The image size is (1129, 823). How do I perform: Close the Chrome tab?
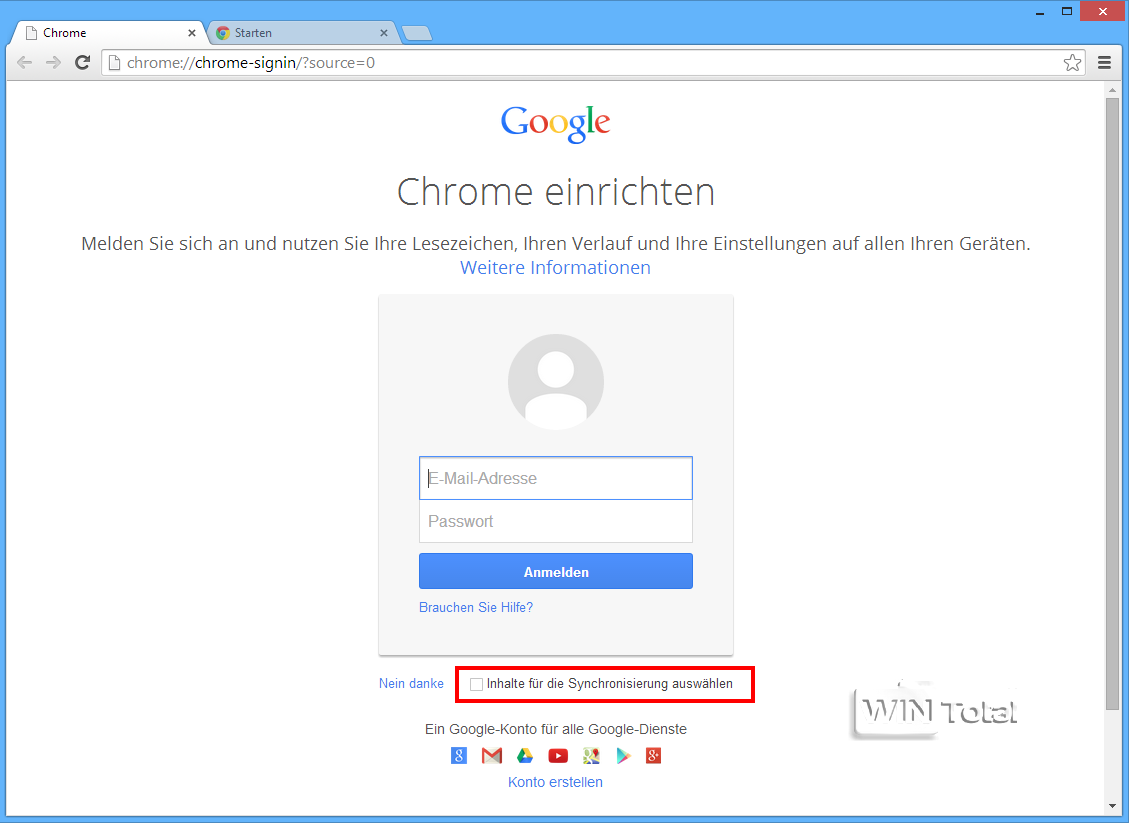click(192, 32)
